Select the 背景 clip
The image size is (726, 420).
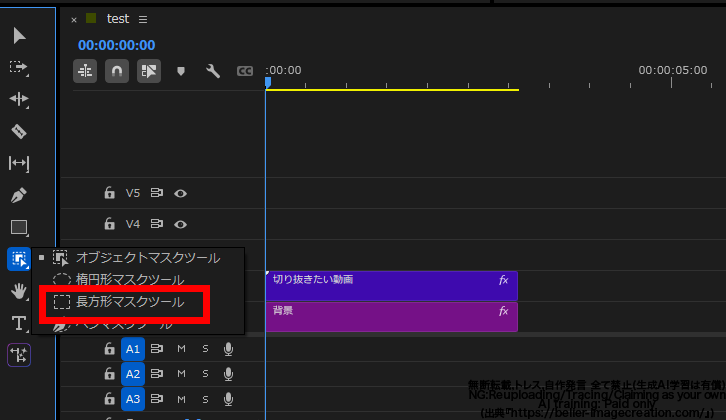(x=392, y=317)
